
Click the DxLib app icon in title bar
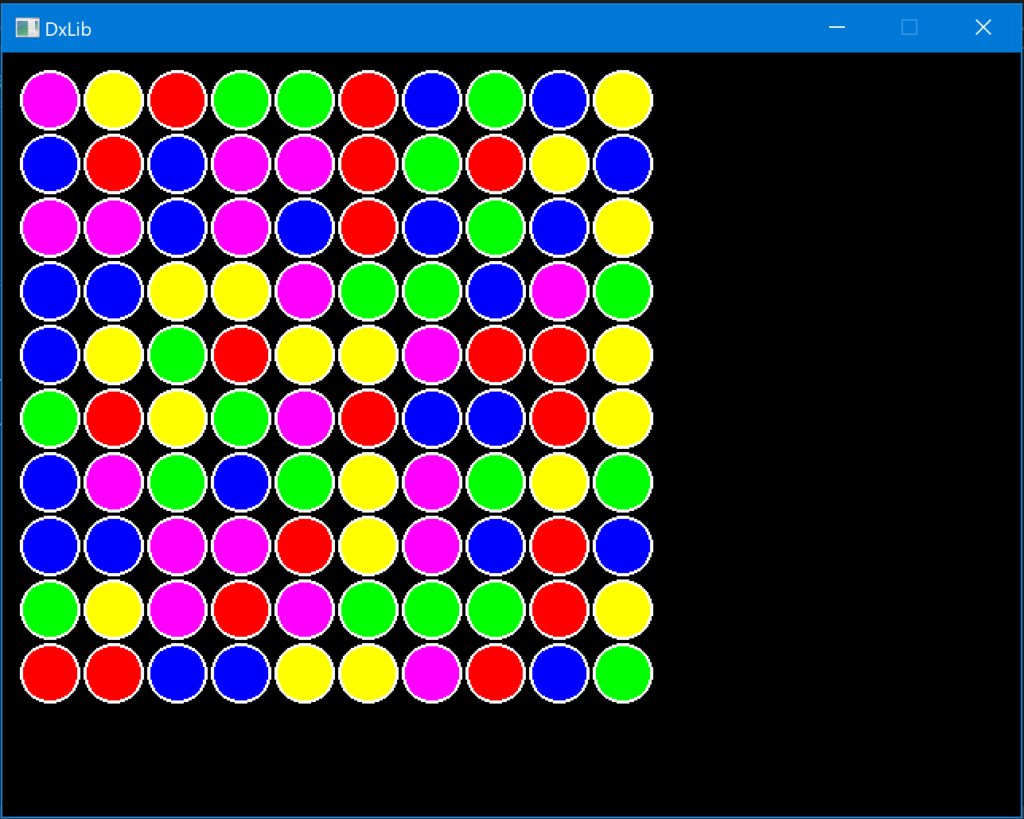click(27, 28)
